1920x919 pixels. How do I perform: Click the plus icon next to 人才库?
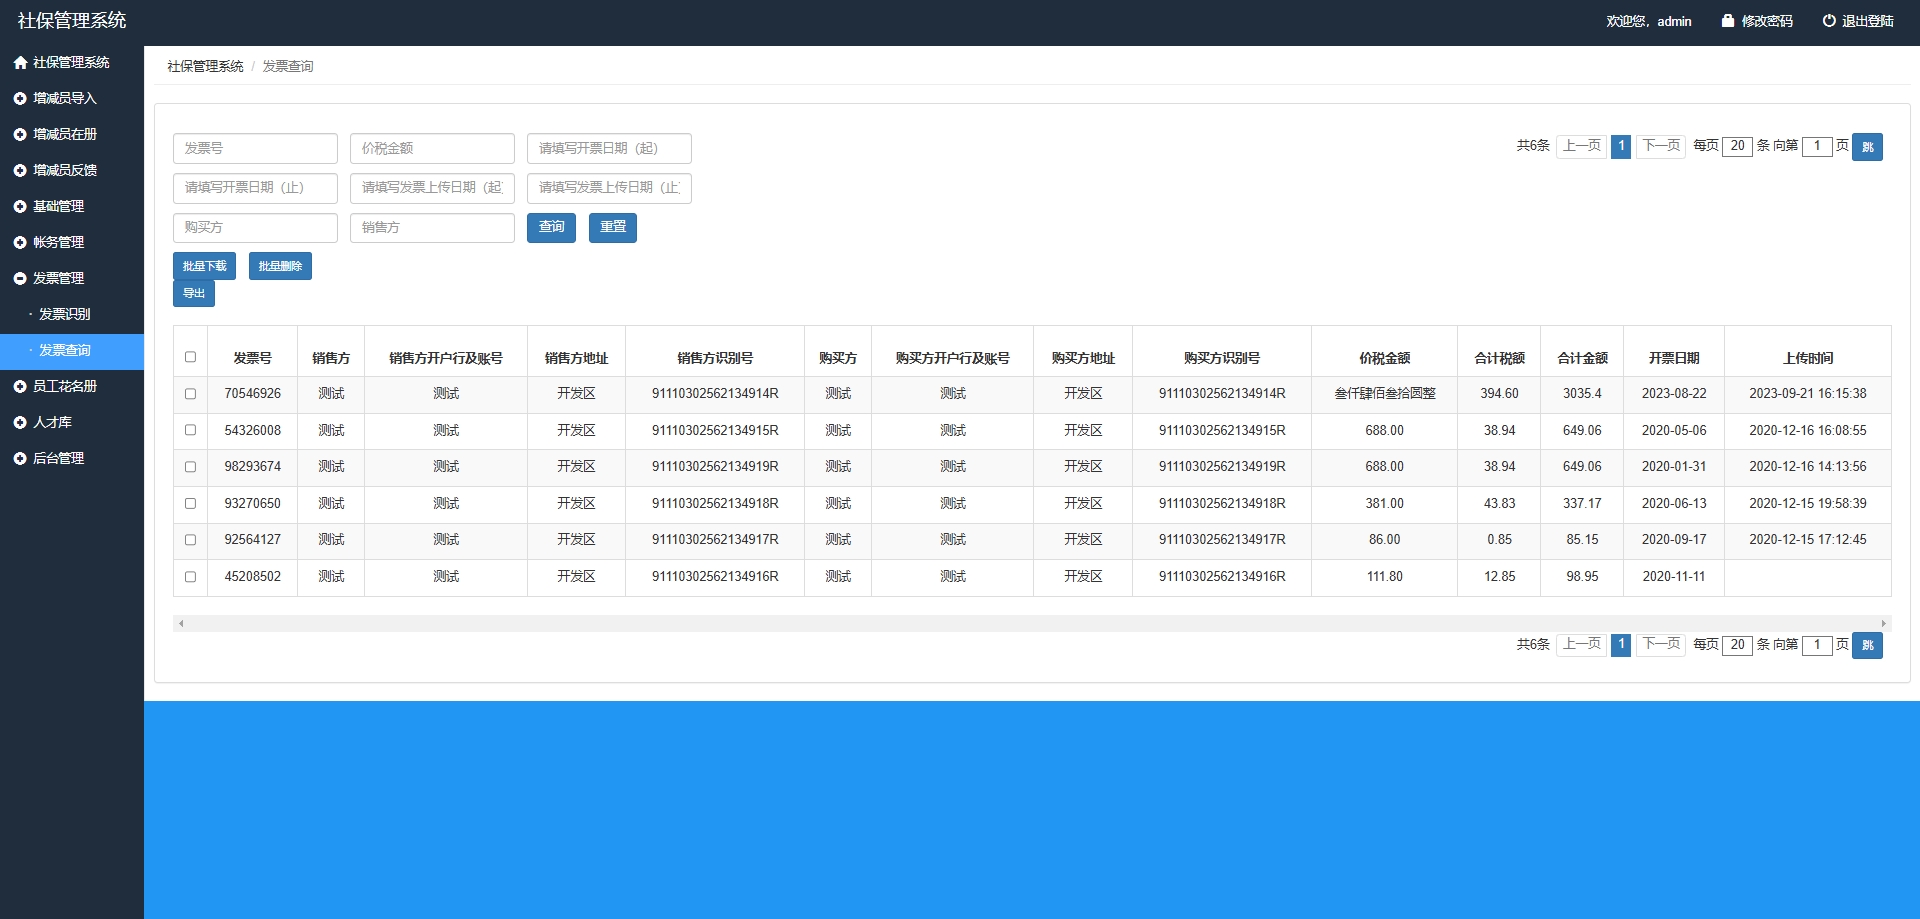(20, 422)
